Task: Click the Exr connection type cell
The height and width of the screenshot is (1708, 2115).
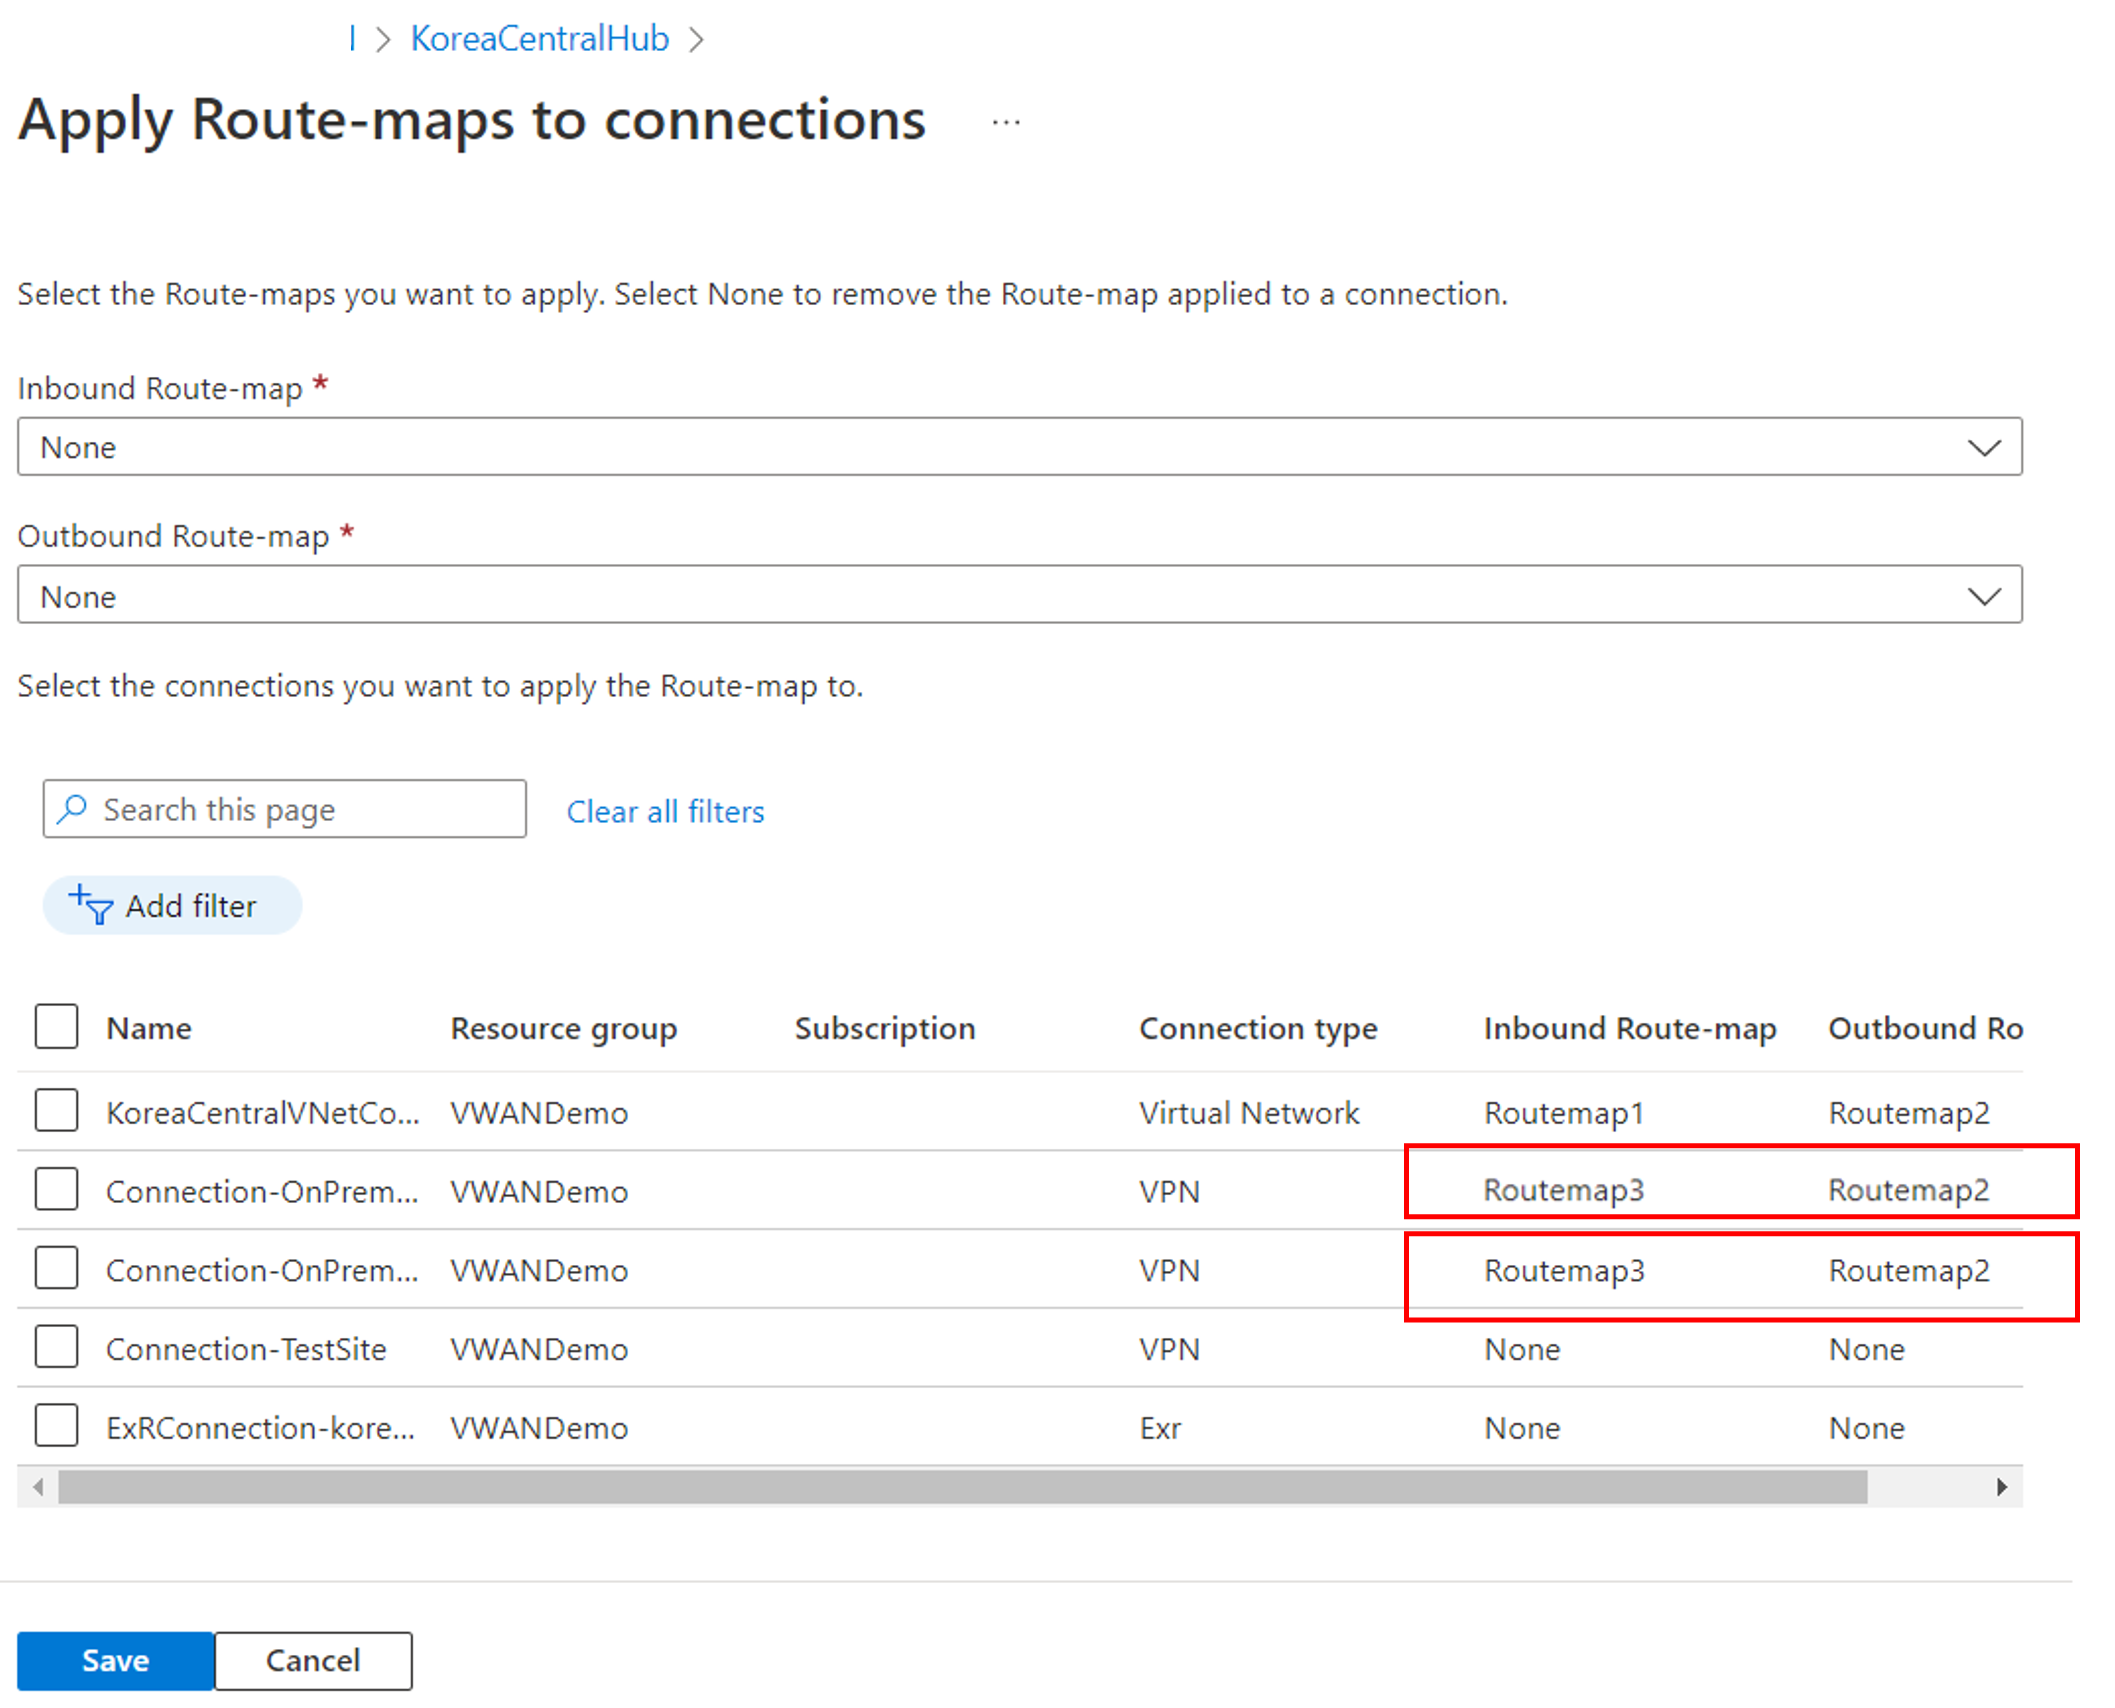Action: [x=1160, y=1428]
